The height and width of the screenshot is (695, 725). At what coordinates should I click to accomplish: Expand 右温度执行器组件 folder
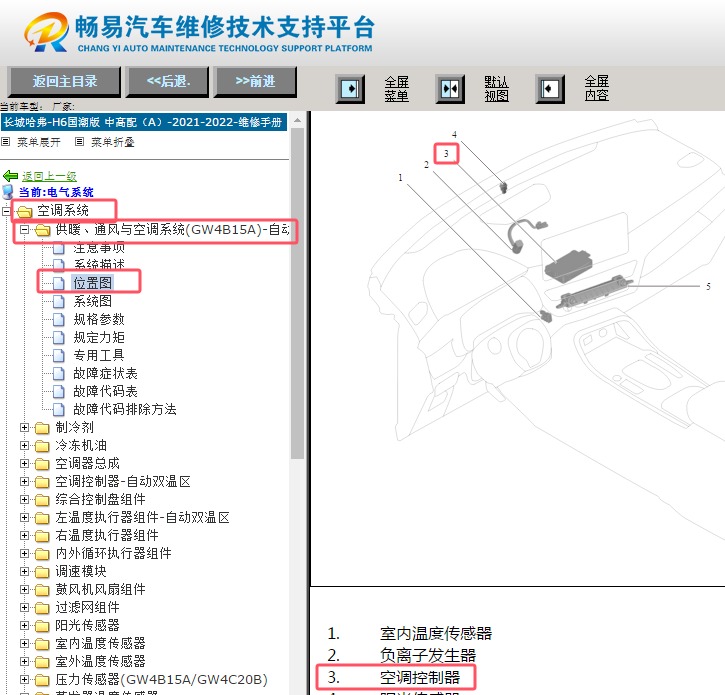click(25, 535)
